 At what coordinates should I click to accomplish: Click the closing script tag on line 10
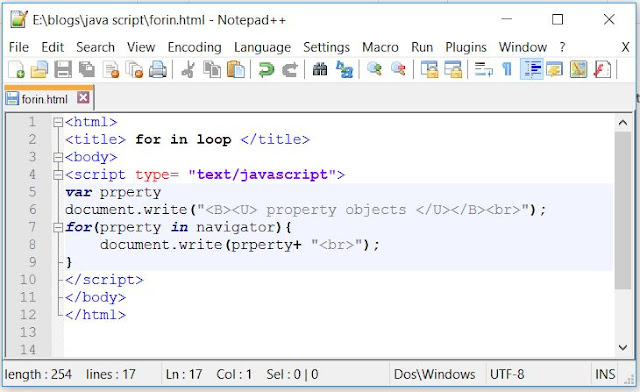click(104, 280)
